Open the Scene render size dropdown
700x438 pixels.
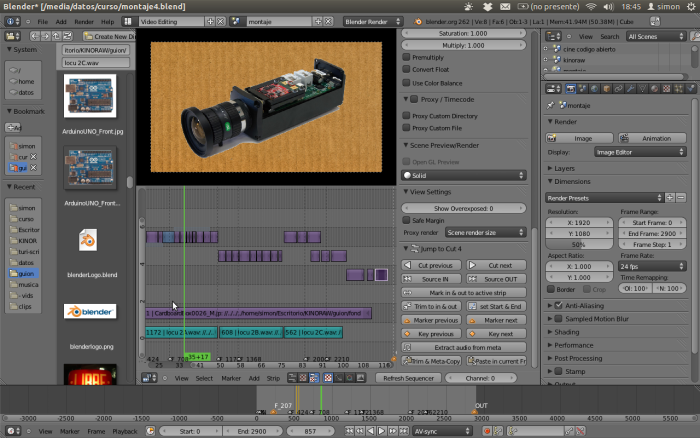point(485,233)
